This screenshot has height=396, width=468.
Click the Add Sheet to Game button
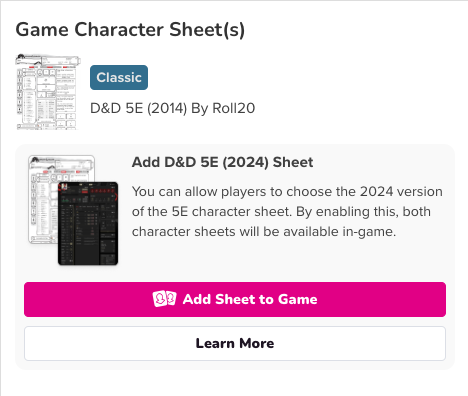point(235,299)
